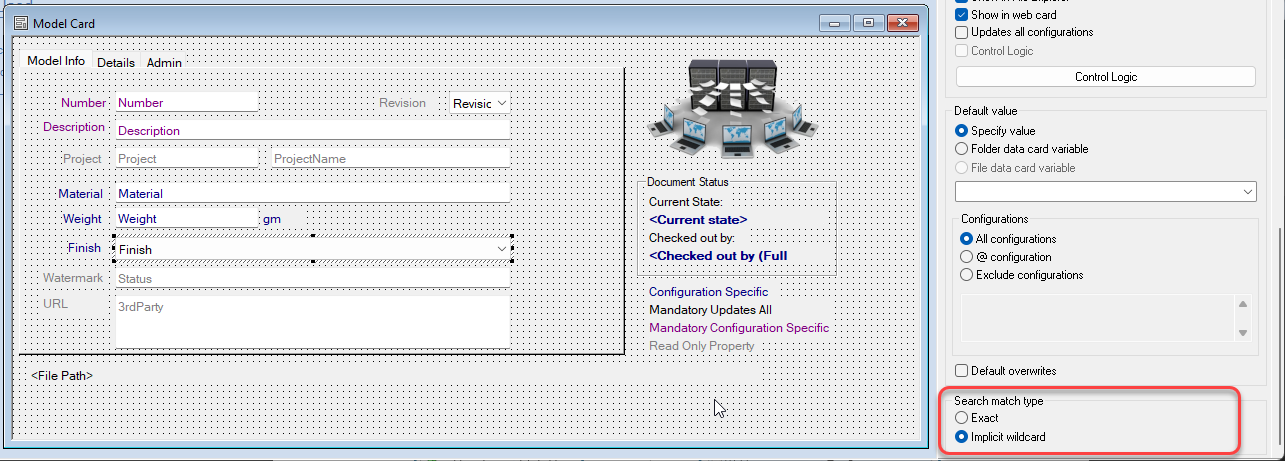Select the Model Info tab

[x=55, y=61]
